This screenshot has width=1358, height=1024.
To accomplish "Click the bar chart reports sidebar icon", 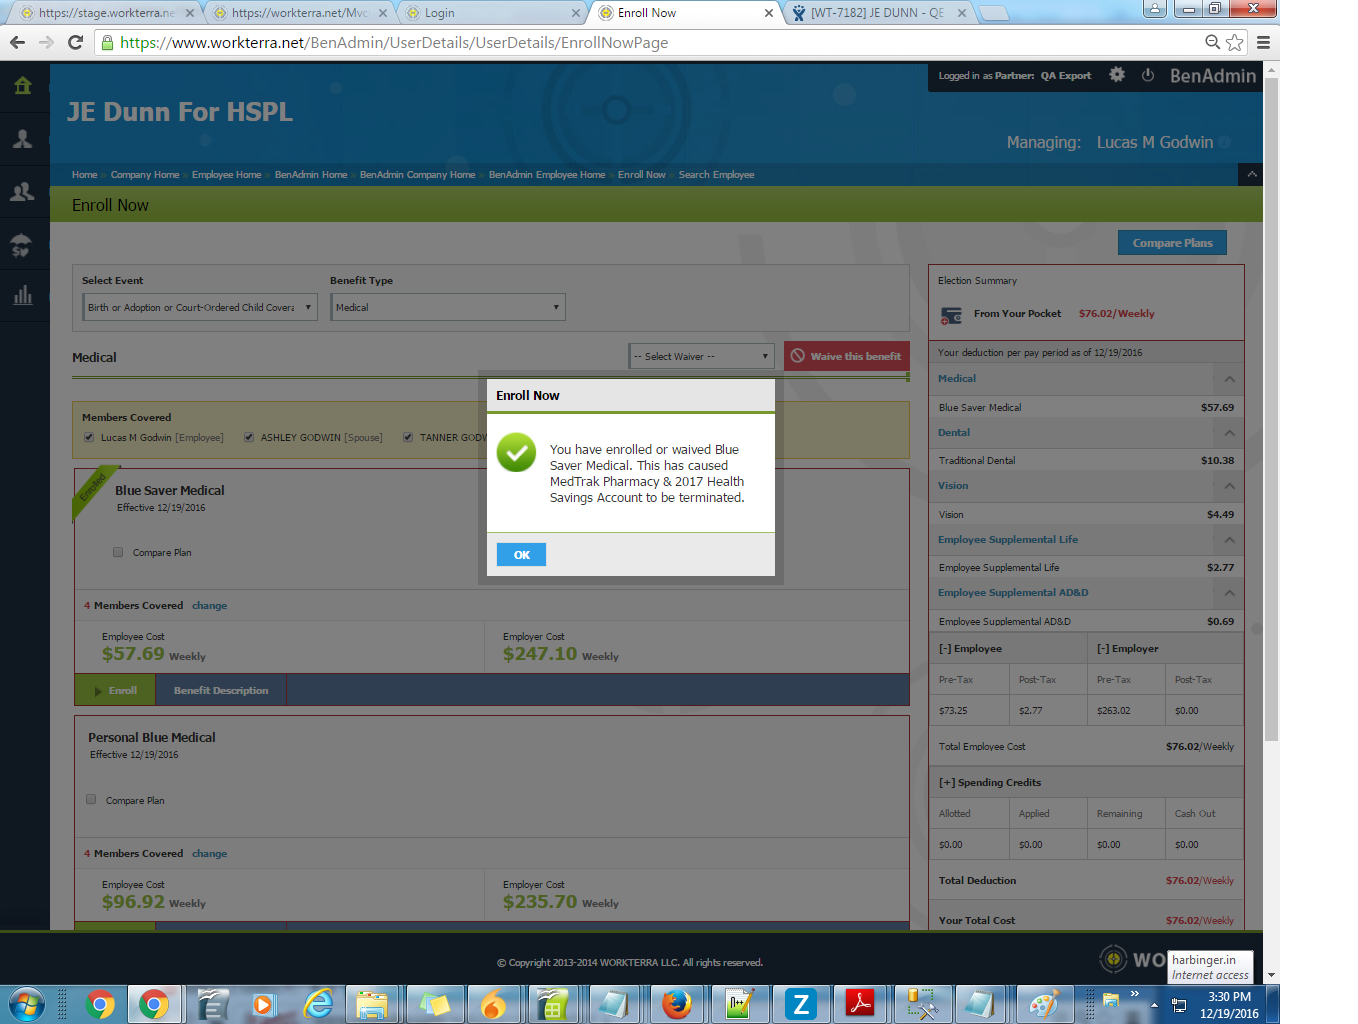I will point(23,295).
